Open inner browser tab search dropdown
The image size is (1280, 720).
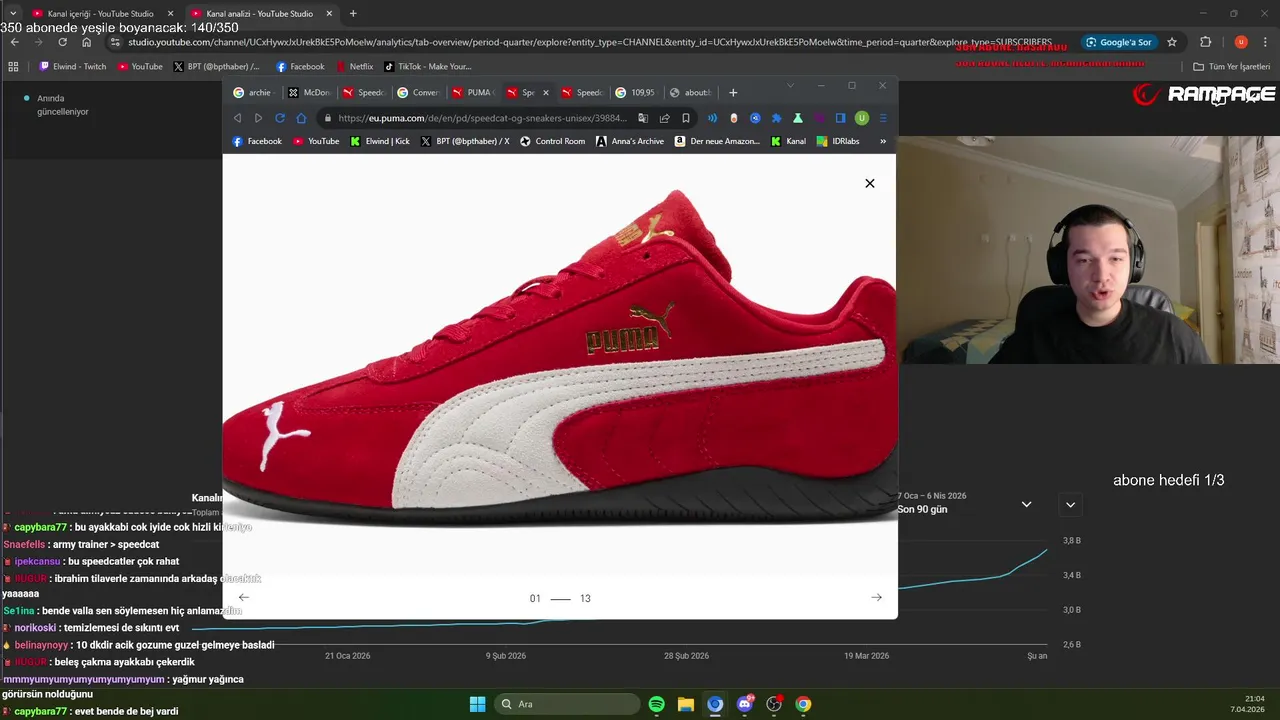pos(790,86)
